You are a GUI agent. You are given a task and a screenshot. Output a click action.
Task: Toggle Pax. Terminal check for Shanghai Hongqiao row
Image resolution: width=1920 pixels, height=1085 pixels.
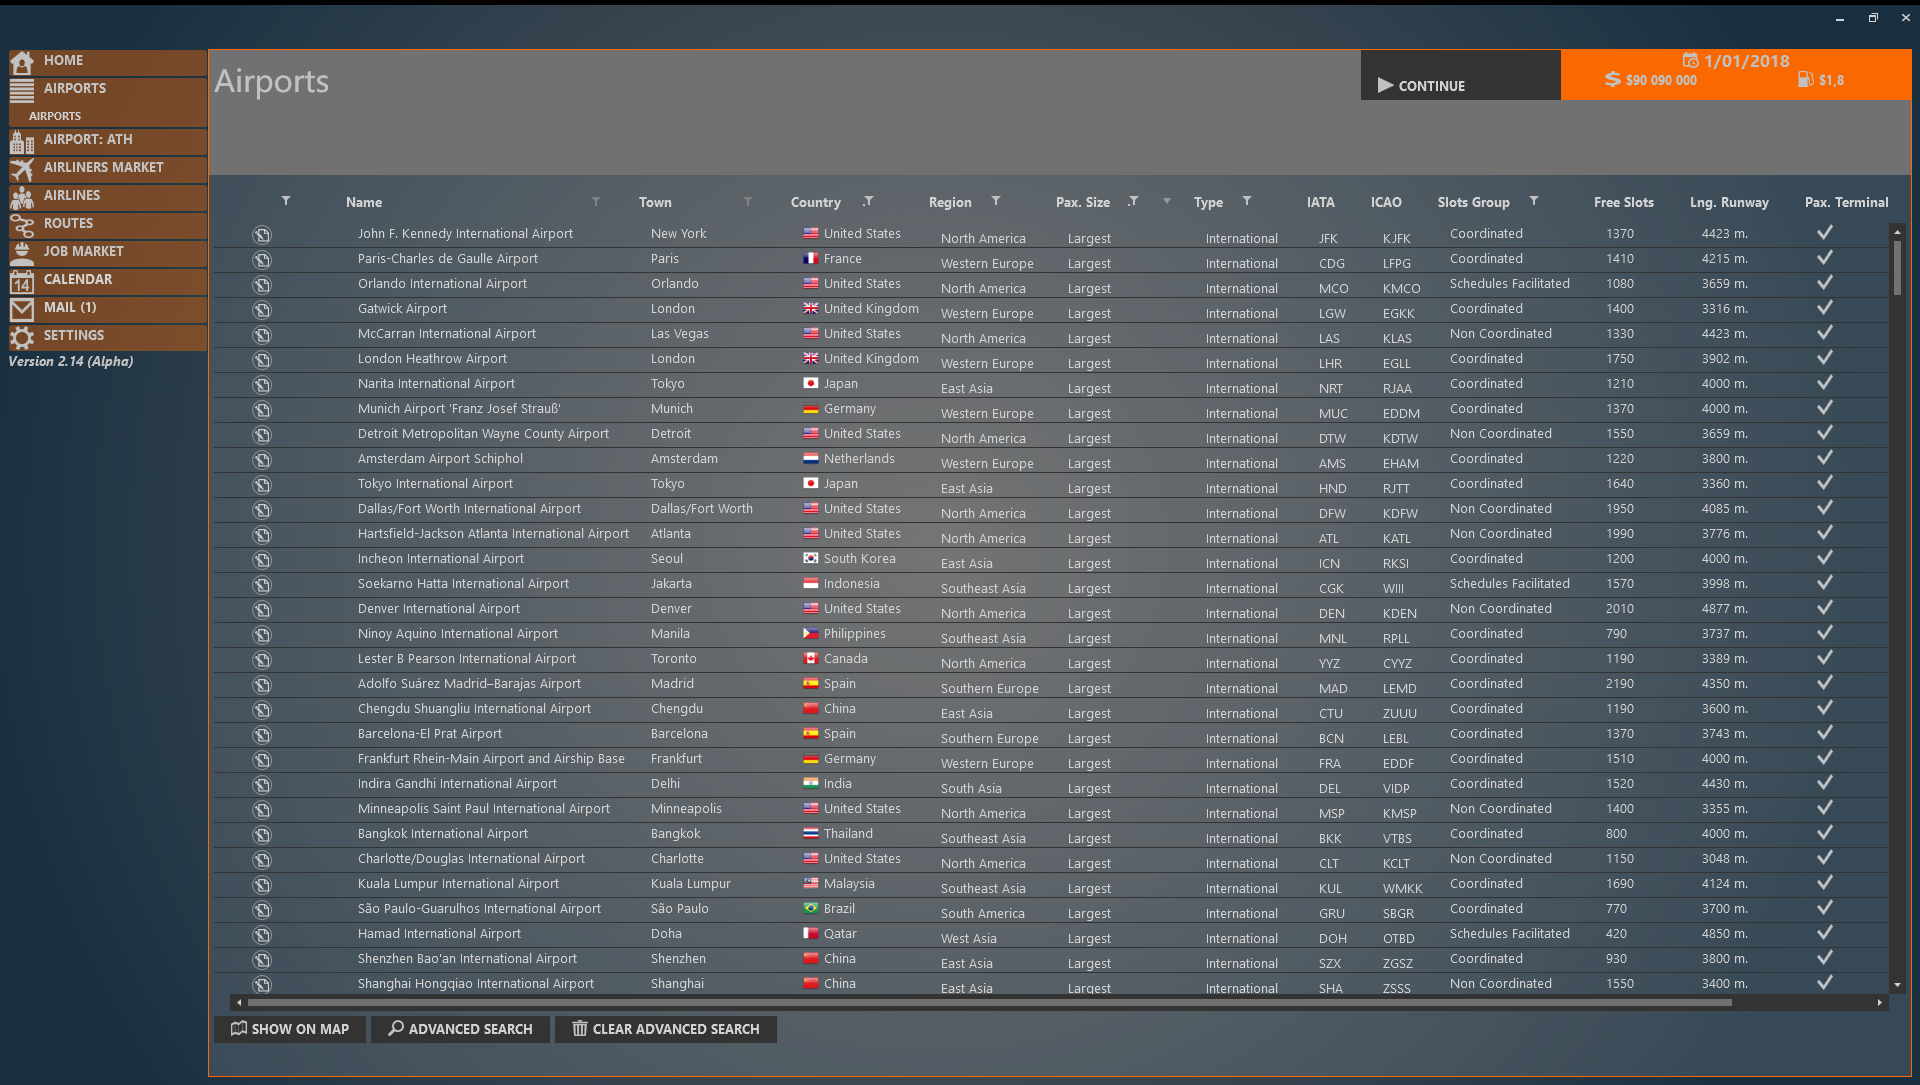point(1825,982)
